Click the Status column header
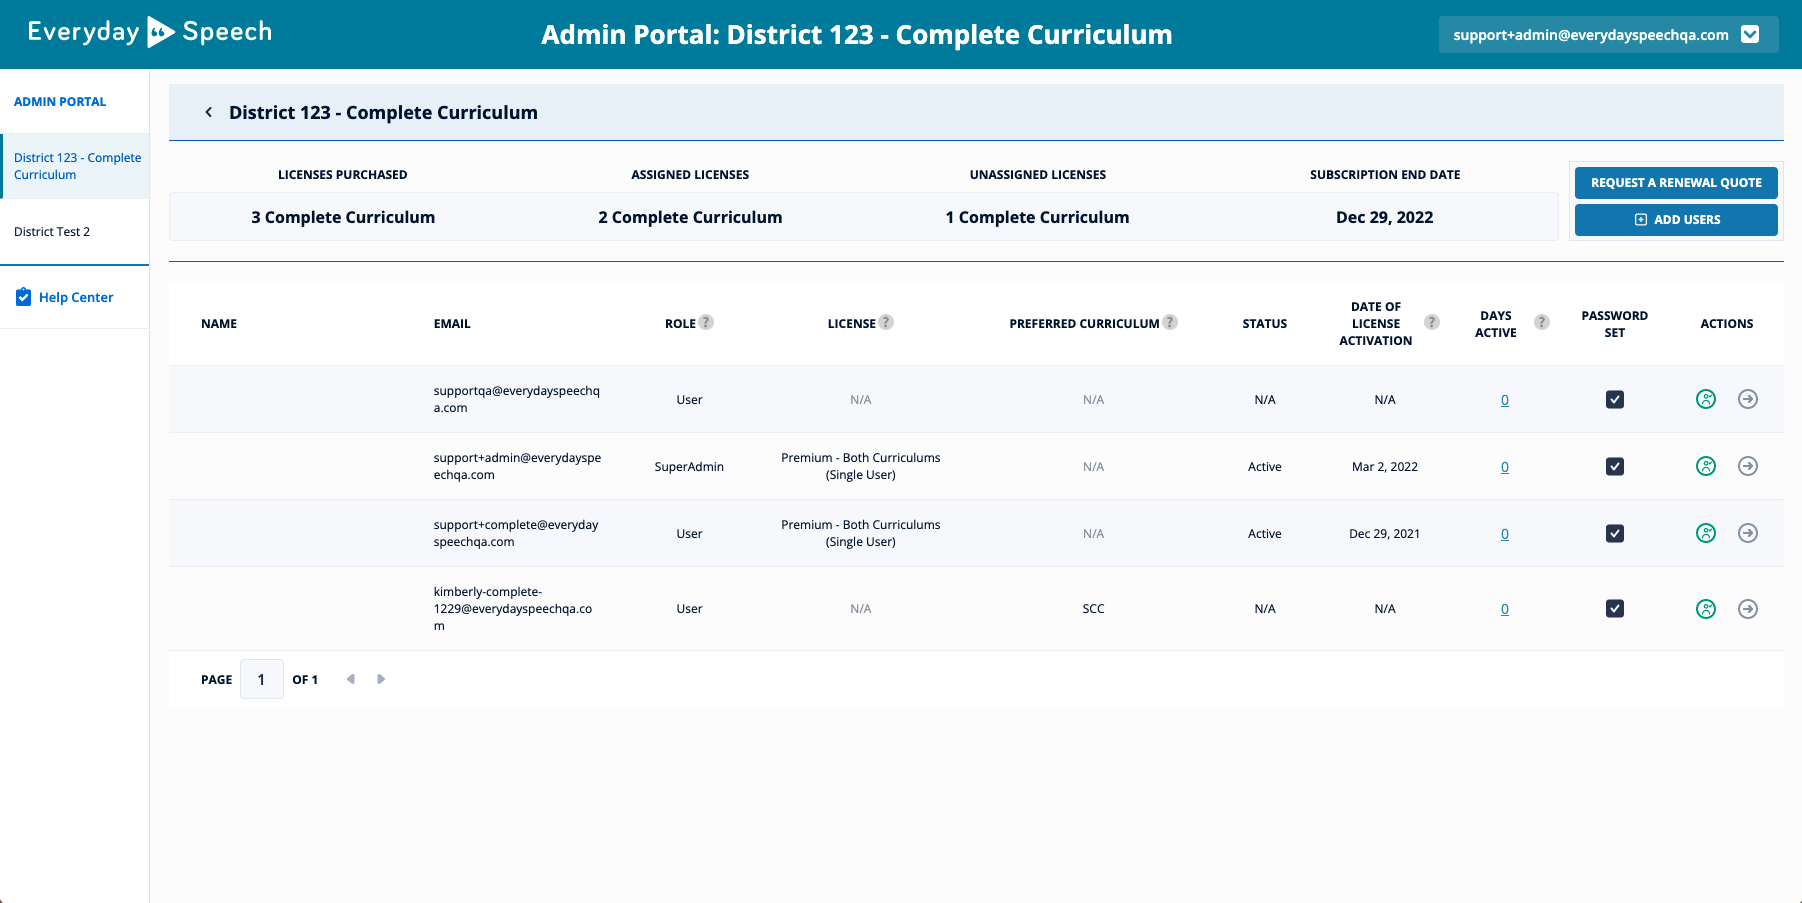This screenshot has height=903, width=1802. coord(1265,323)
